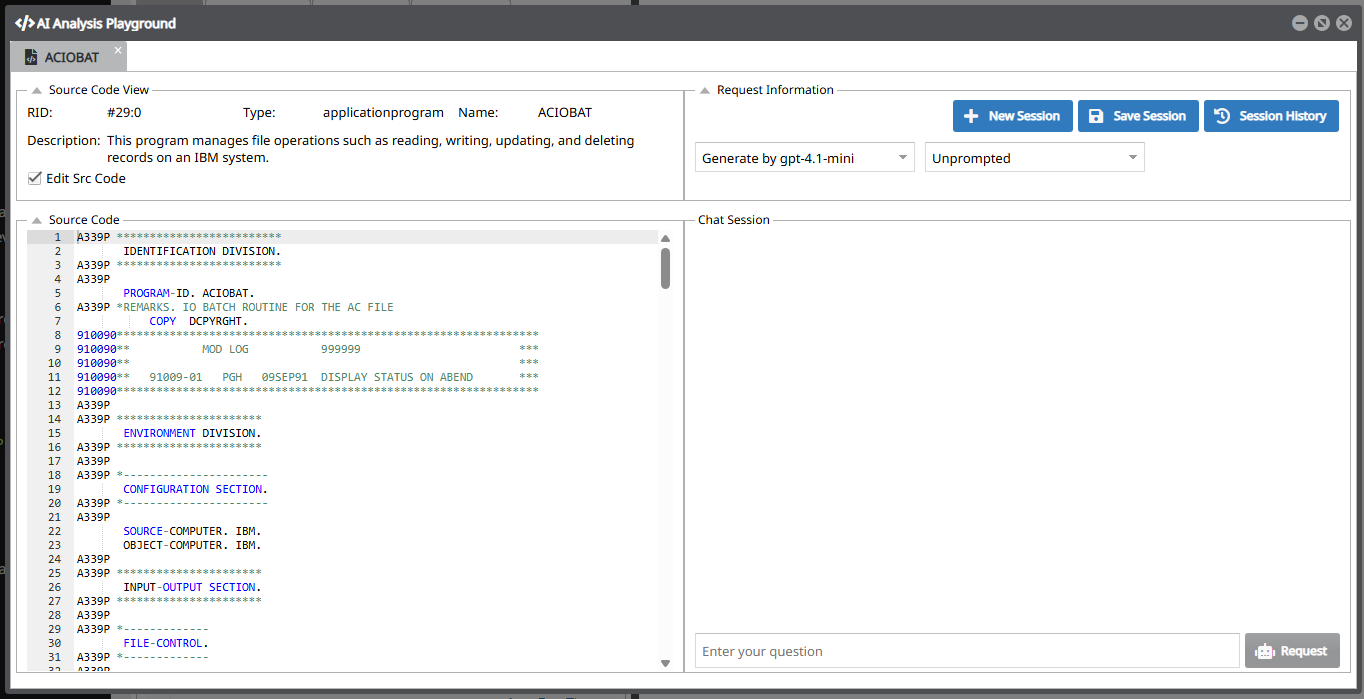
Task: Collapse the Source Code View panel
Action: [x=36, y=90]
